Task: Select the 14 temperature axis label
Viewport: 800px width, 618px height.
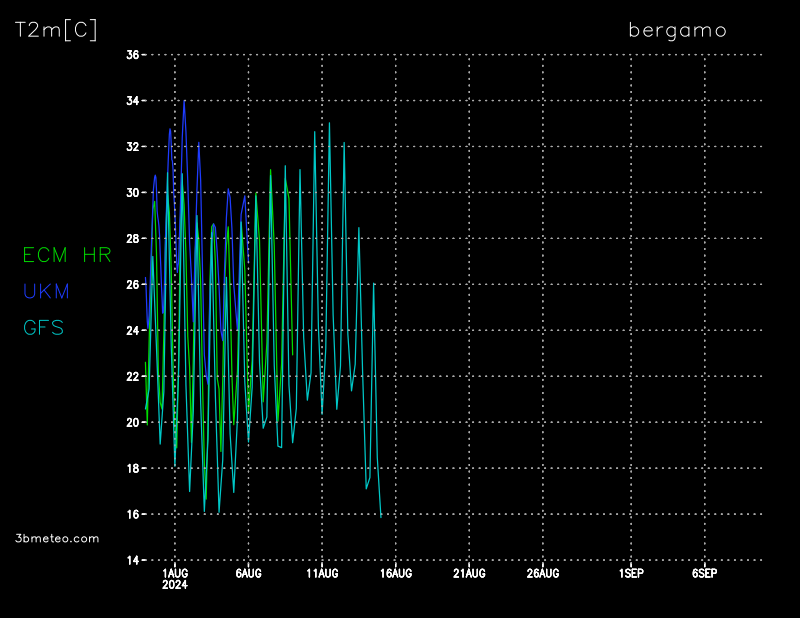Action: click(132, 560)
